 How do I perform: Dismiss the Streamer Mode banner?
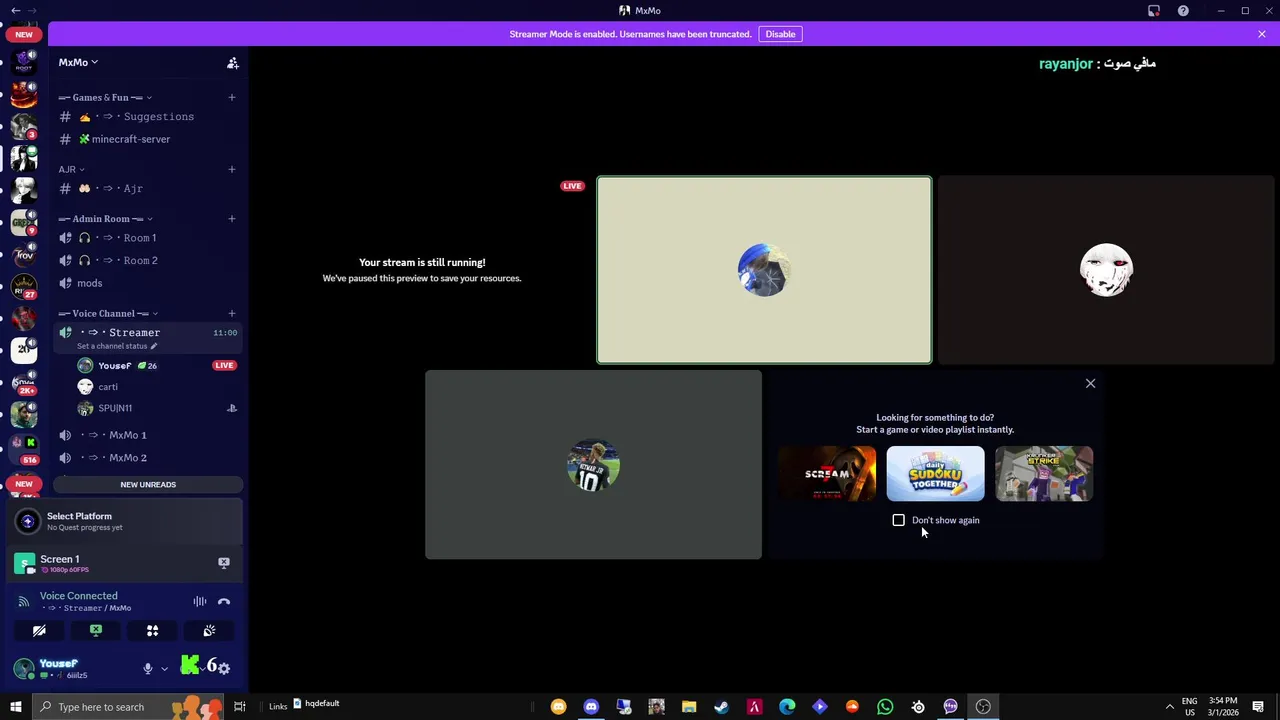pyautogui.click(x=1261, y=34)
